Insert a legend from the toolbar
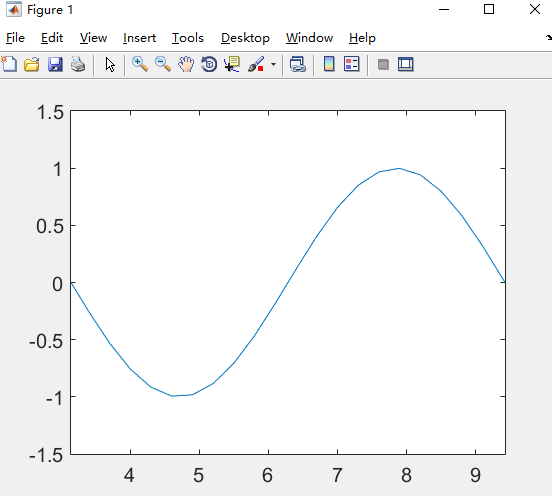 (x=352, y=64)
